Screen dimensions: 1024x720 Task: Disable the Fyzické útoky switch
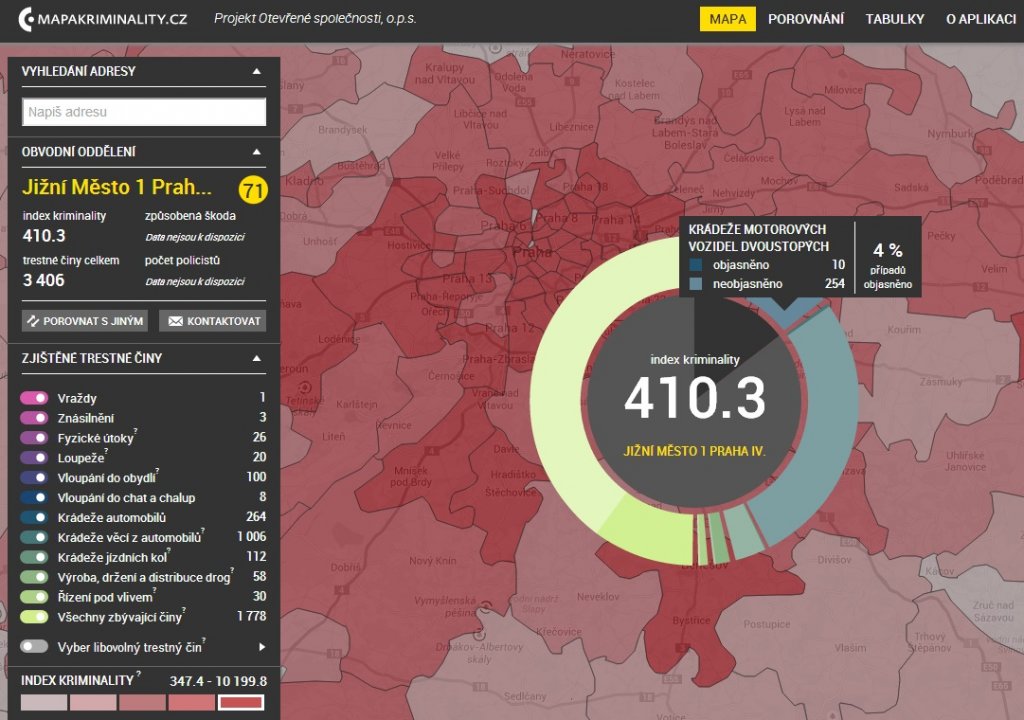(x=34, y=438)
